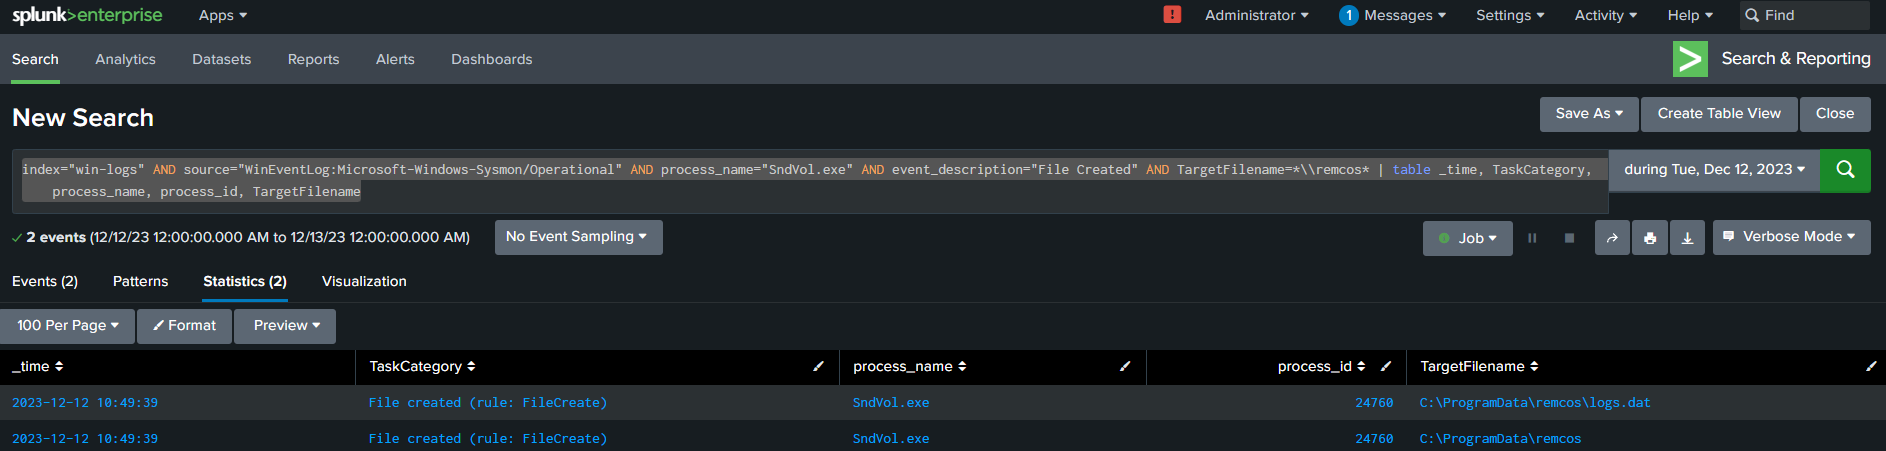Screen dimensions: 1886x451
Task: Edit the process_name column pencil icon
Action: click(x=1125, y=366)
